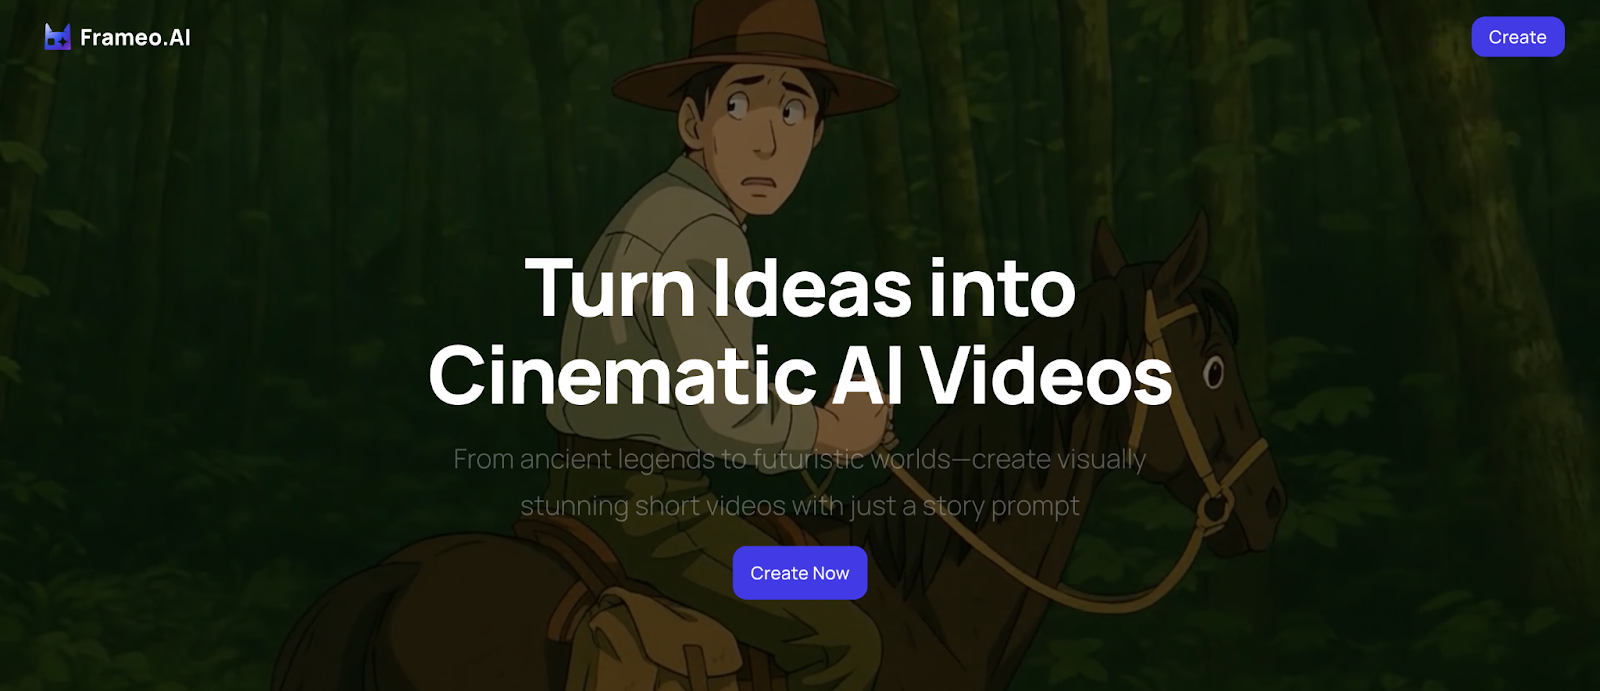The image size is (1600, 691).
Task: Click the metal ring on the horse's bridle
Action: pos(1215,507)
